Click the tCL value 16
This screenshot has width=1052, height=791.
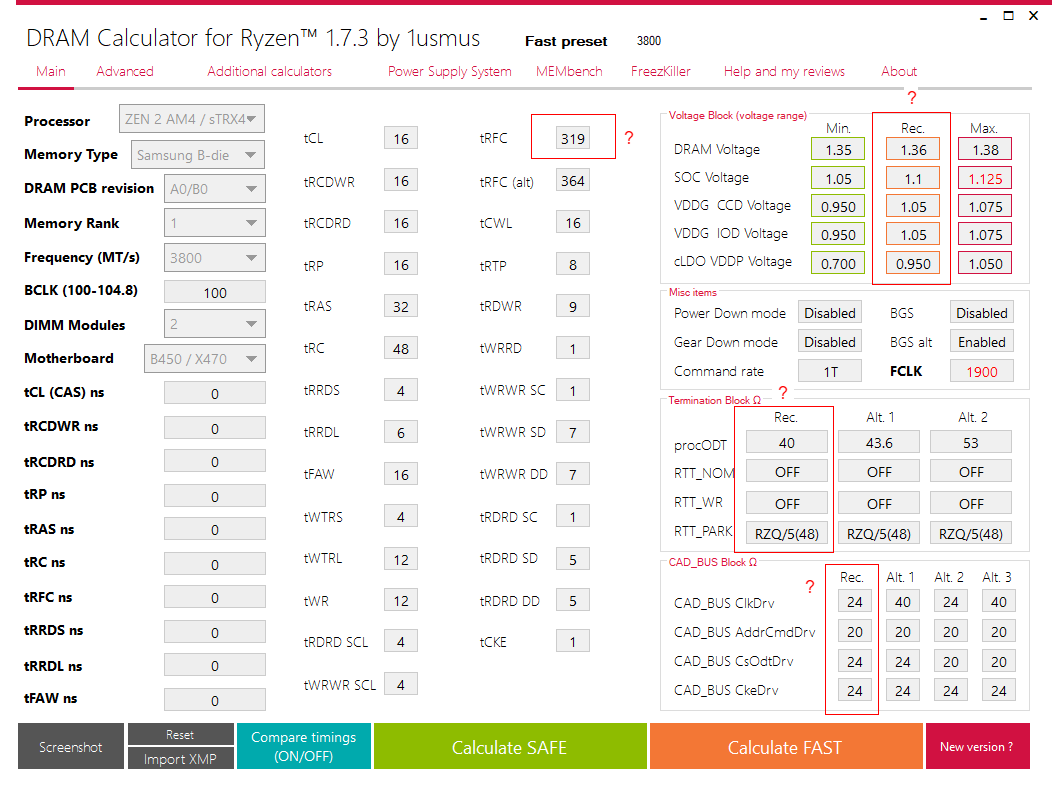[401, 138]
